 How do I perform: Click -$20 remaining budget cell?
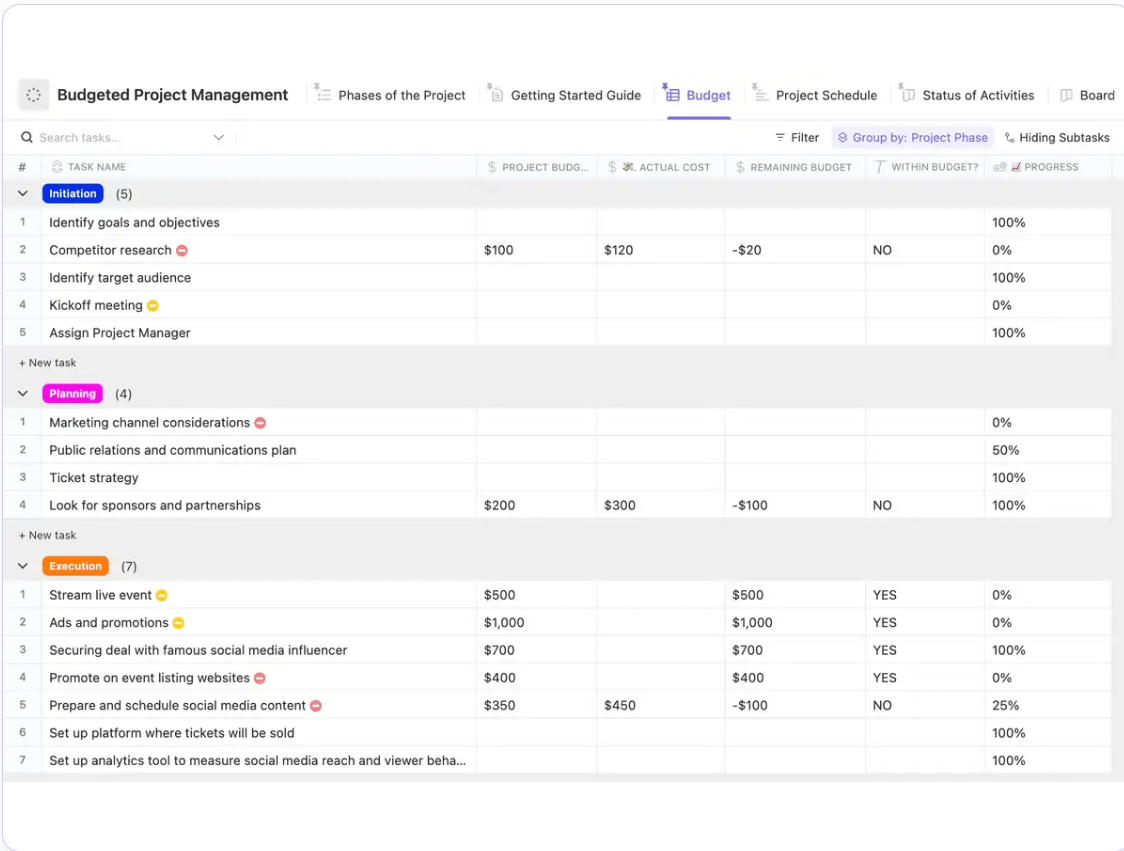click(747, 250)
